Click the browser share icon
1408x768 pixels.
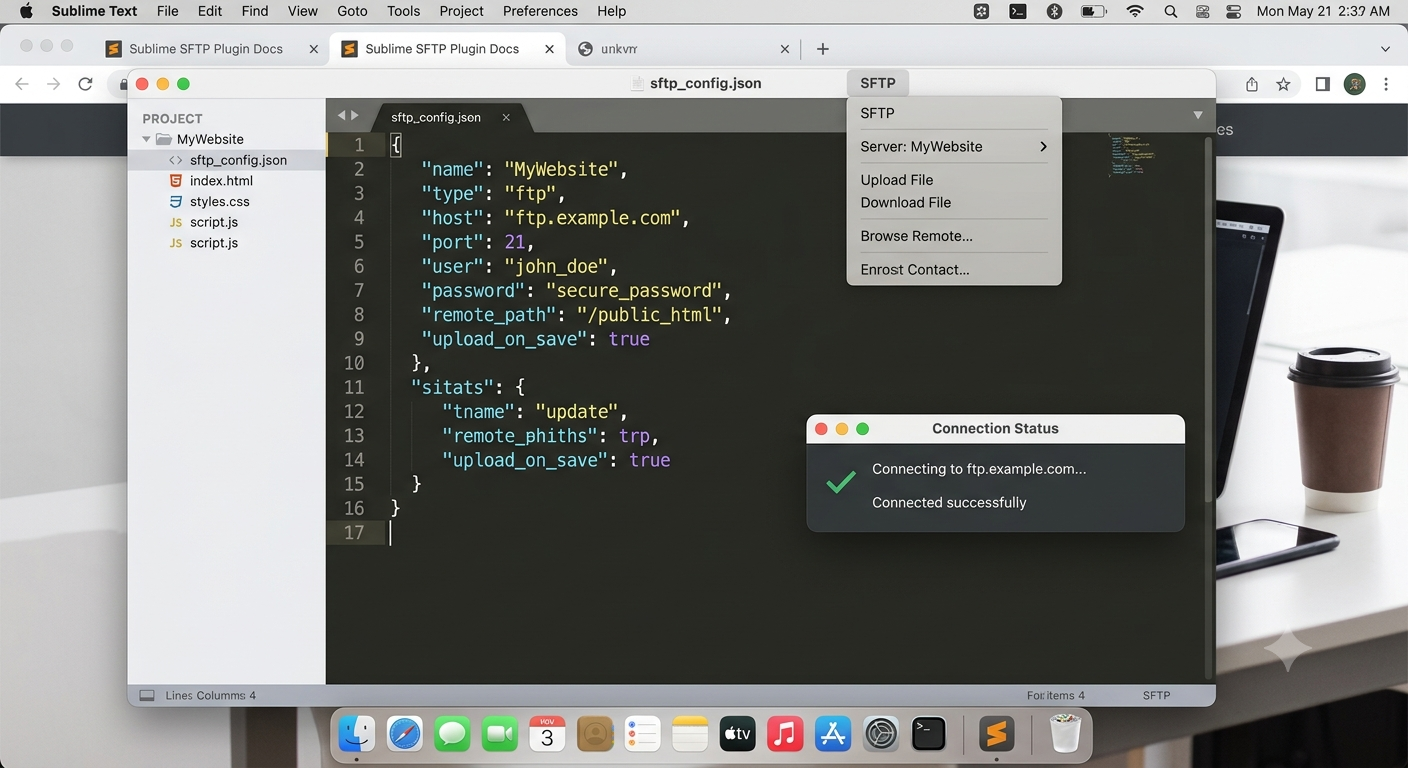pyautogui.click(x=1251, y=85)
